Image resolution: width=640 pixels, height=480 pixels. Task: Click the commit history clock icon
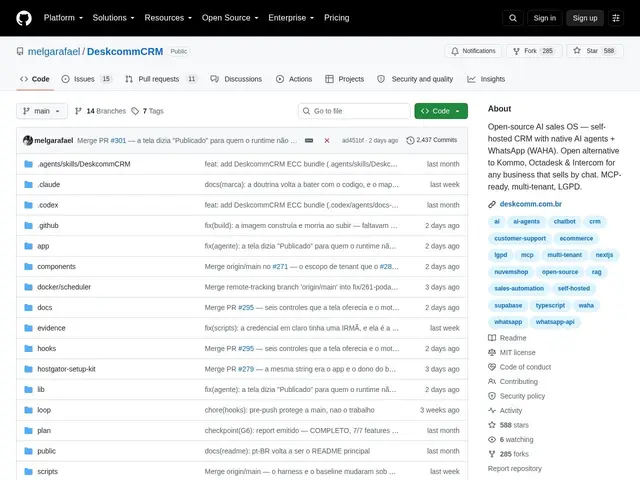(410, 140)
